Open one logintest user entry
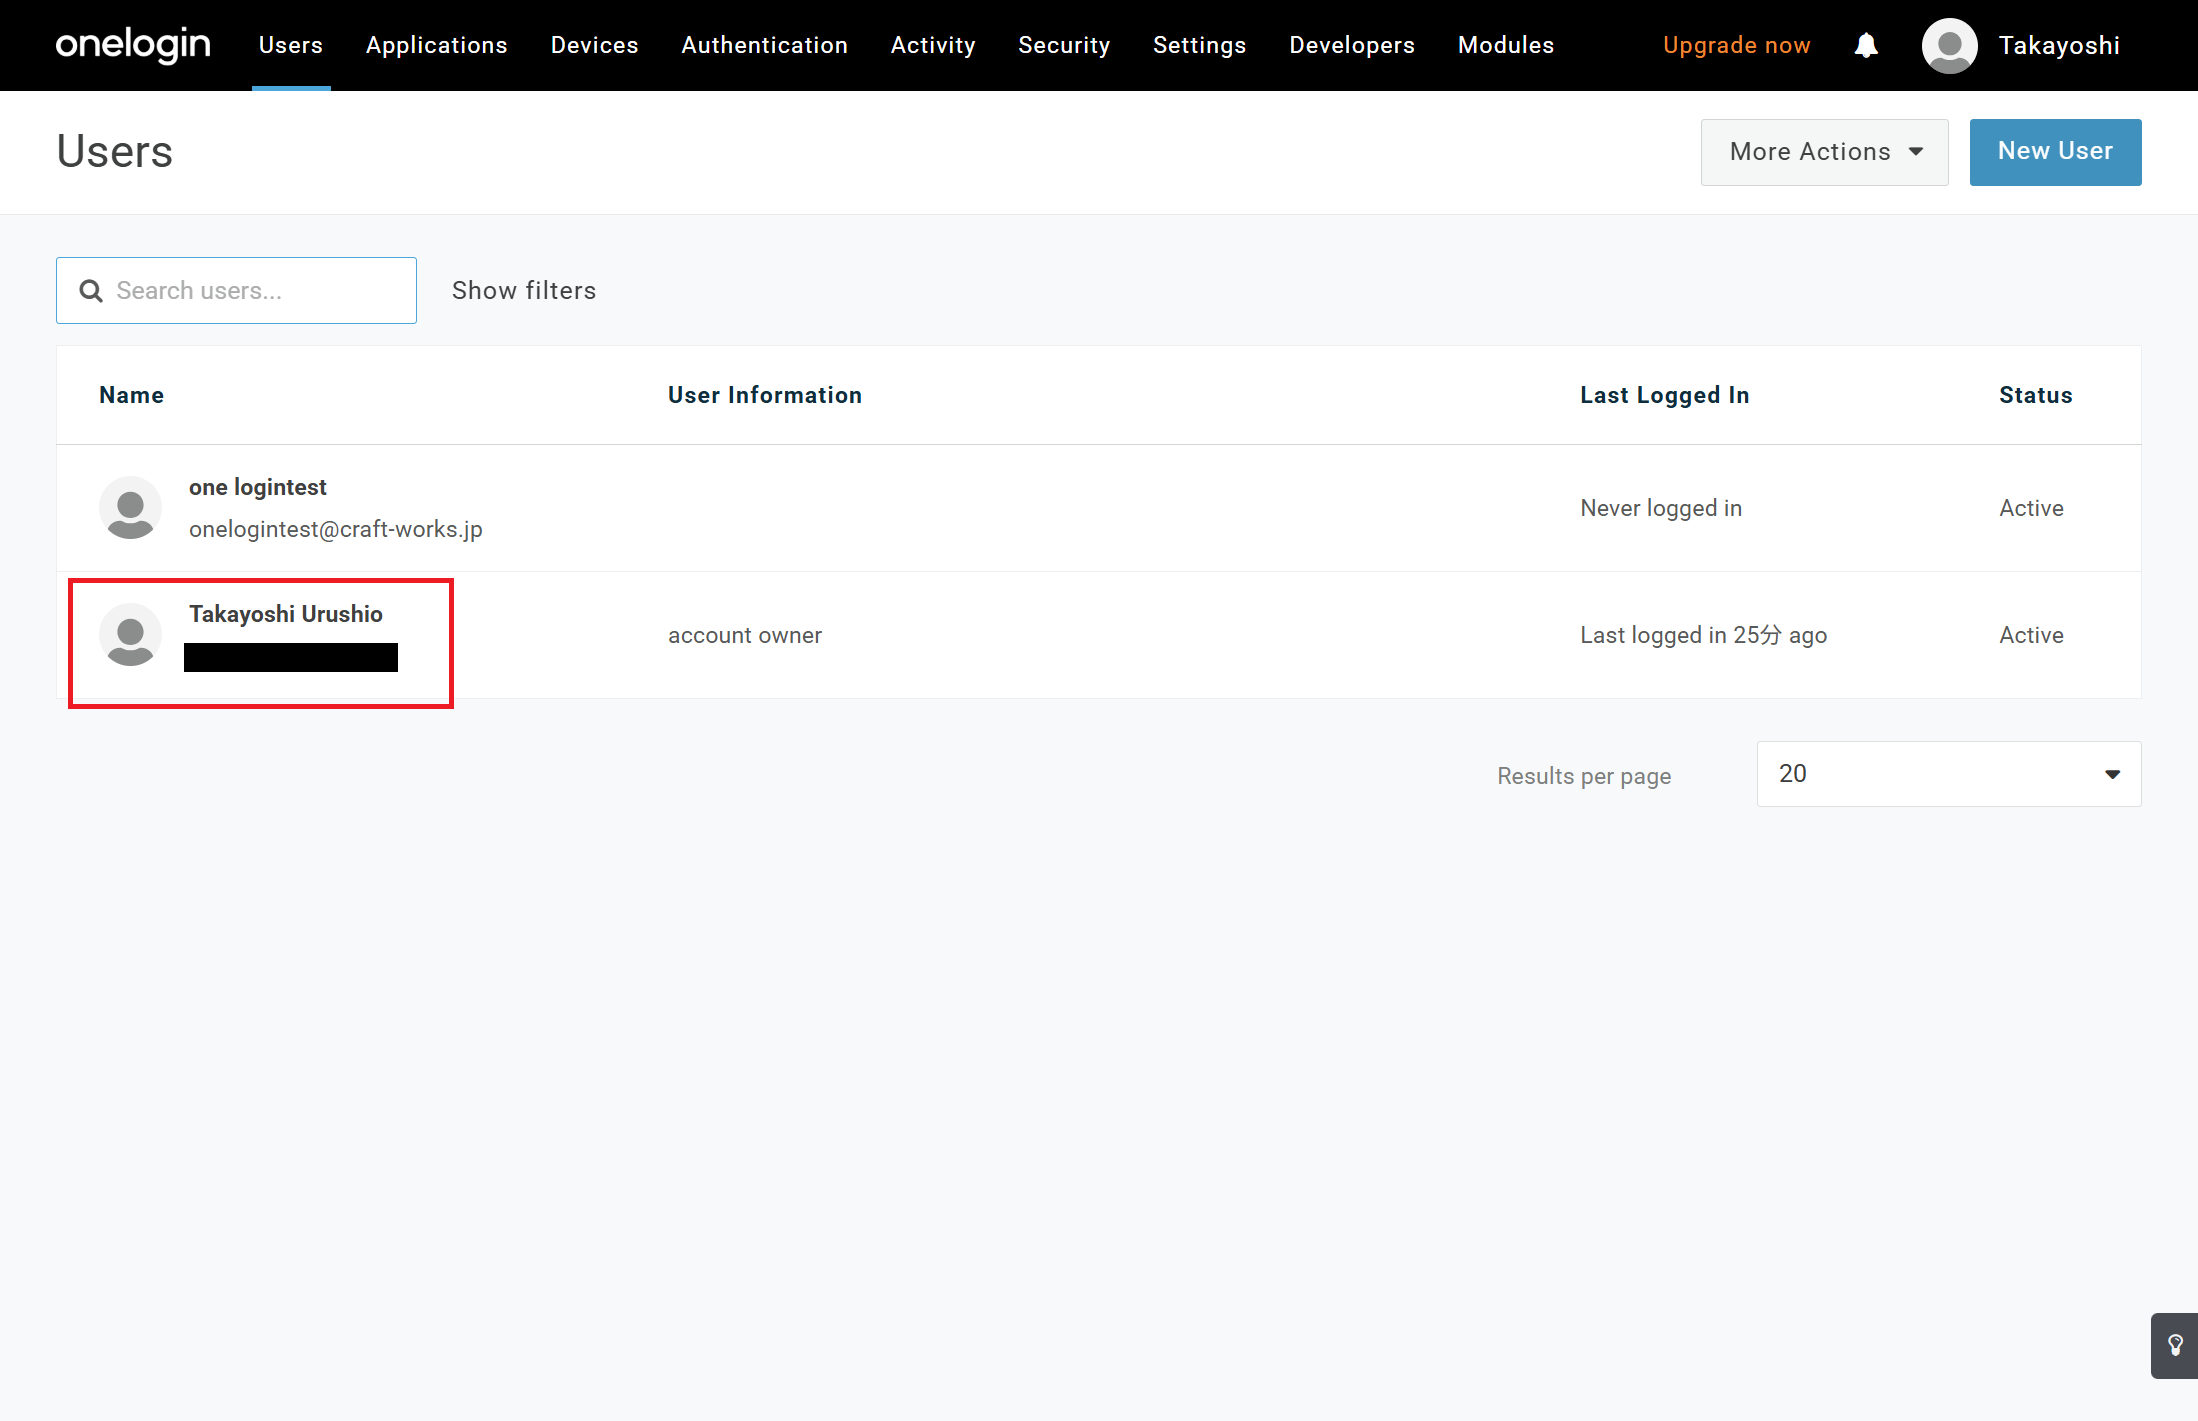 coord(258,488)
